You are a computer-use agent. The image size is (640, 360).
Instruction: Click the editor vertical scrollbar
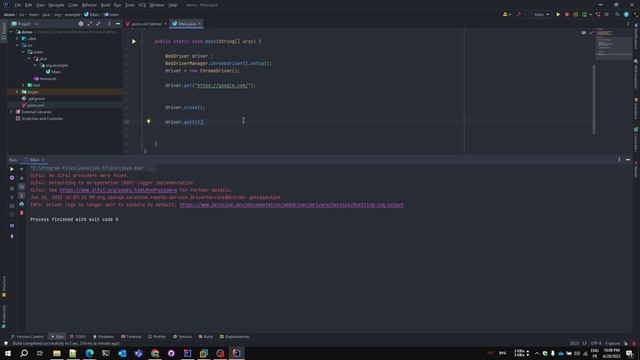click(593, 99)
